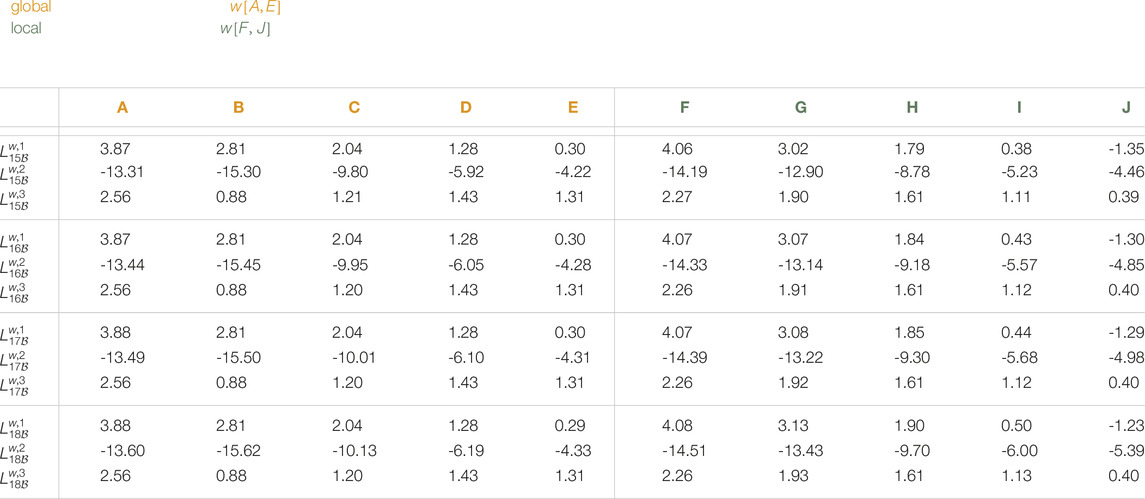Click the green 'local' legend label
1145x499 pixels.
coord(26,28)
